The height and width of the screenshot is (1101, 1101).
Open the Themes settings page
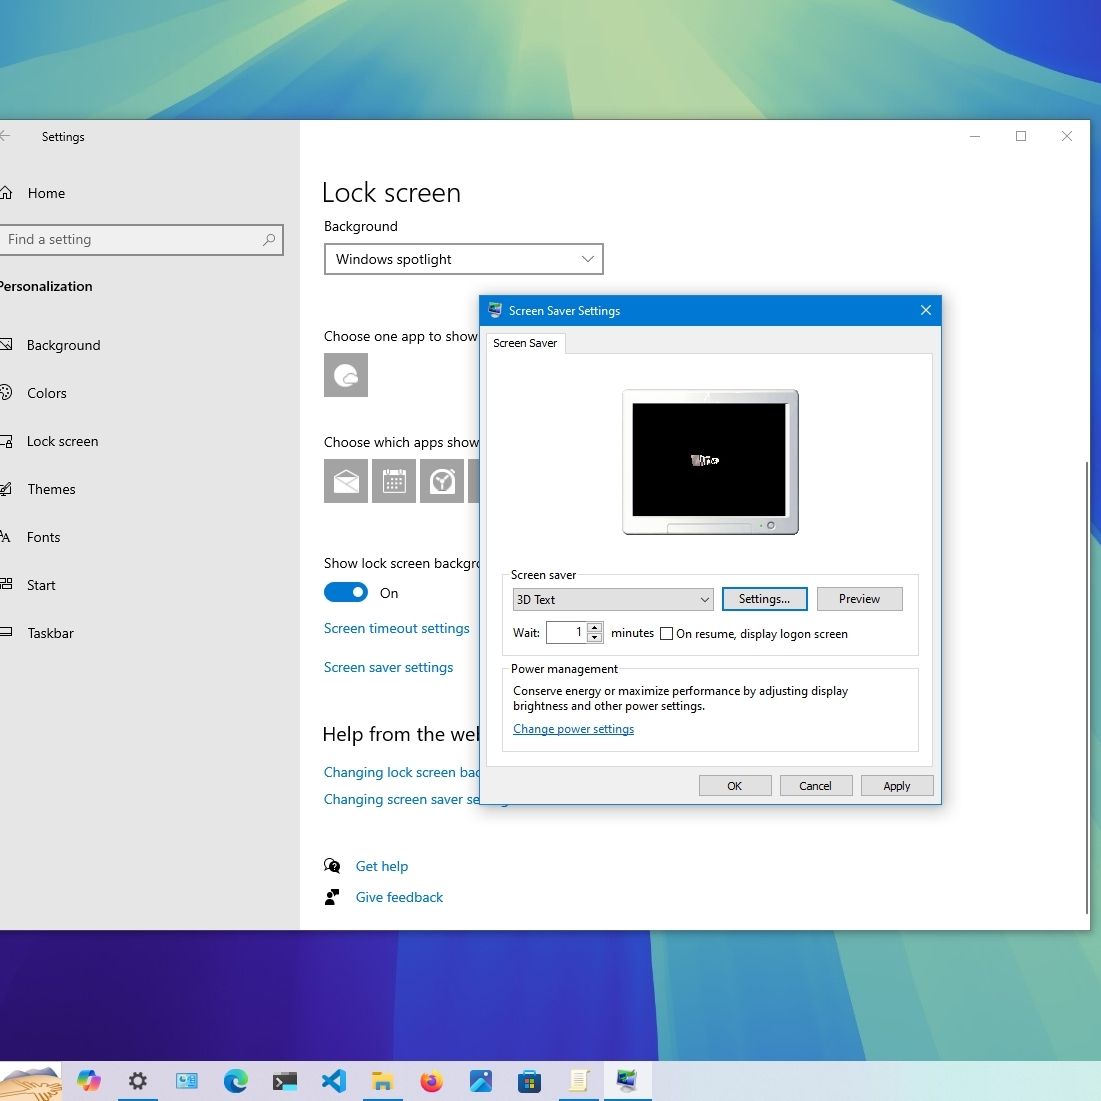click(39, 489)
